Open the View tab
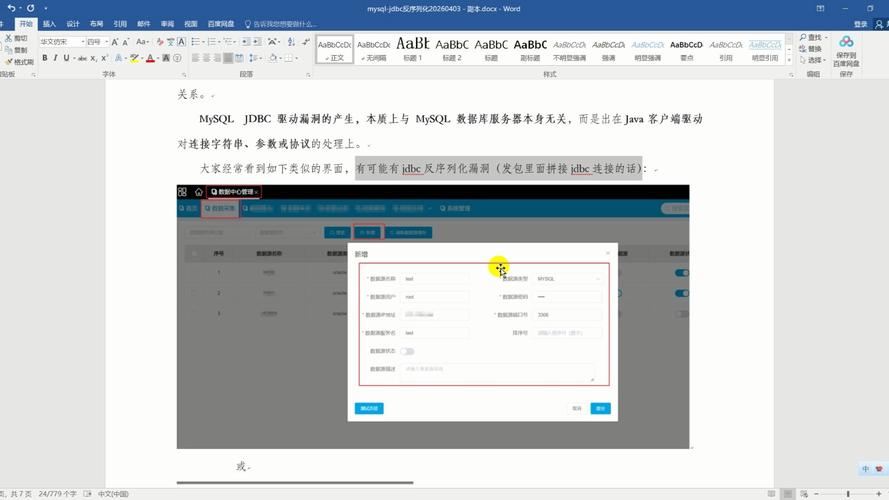This screenshot has width=889, height=500. (x=190, y=24)
